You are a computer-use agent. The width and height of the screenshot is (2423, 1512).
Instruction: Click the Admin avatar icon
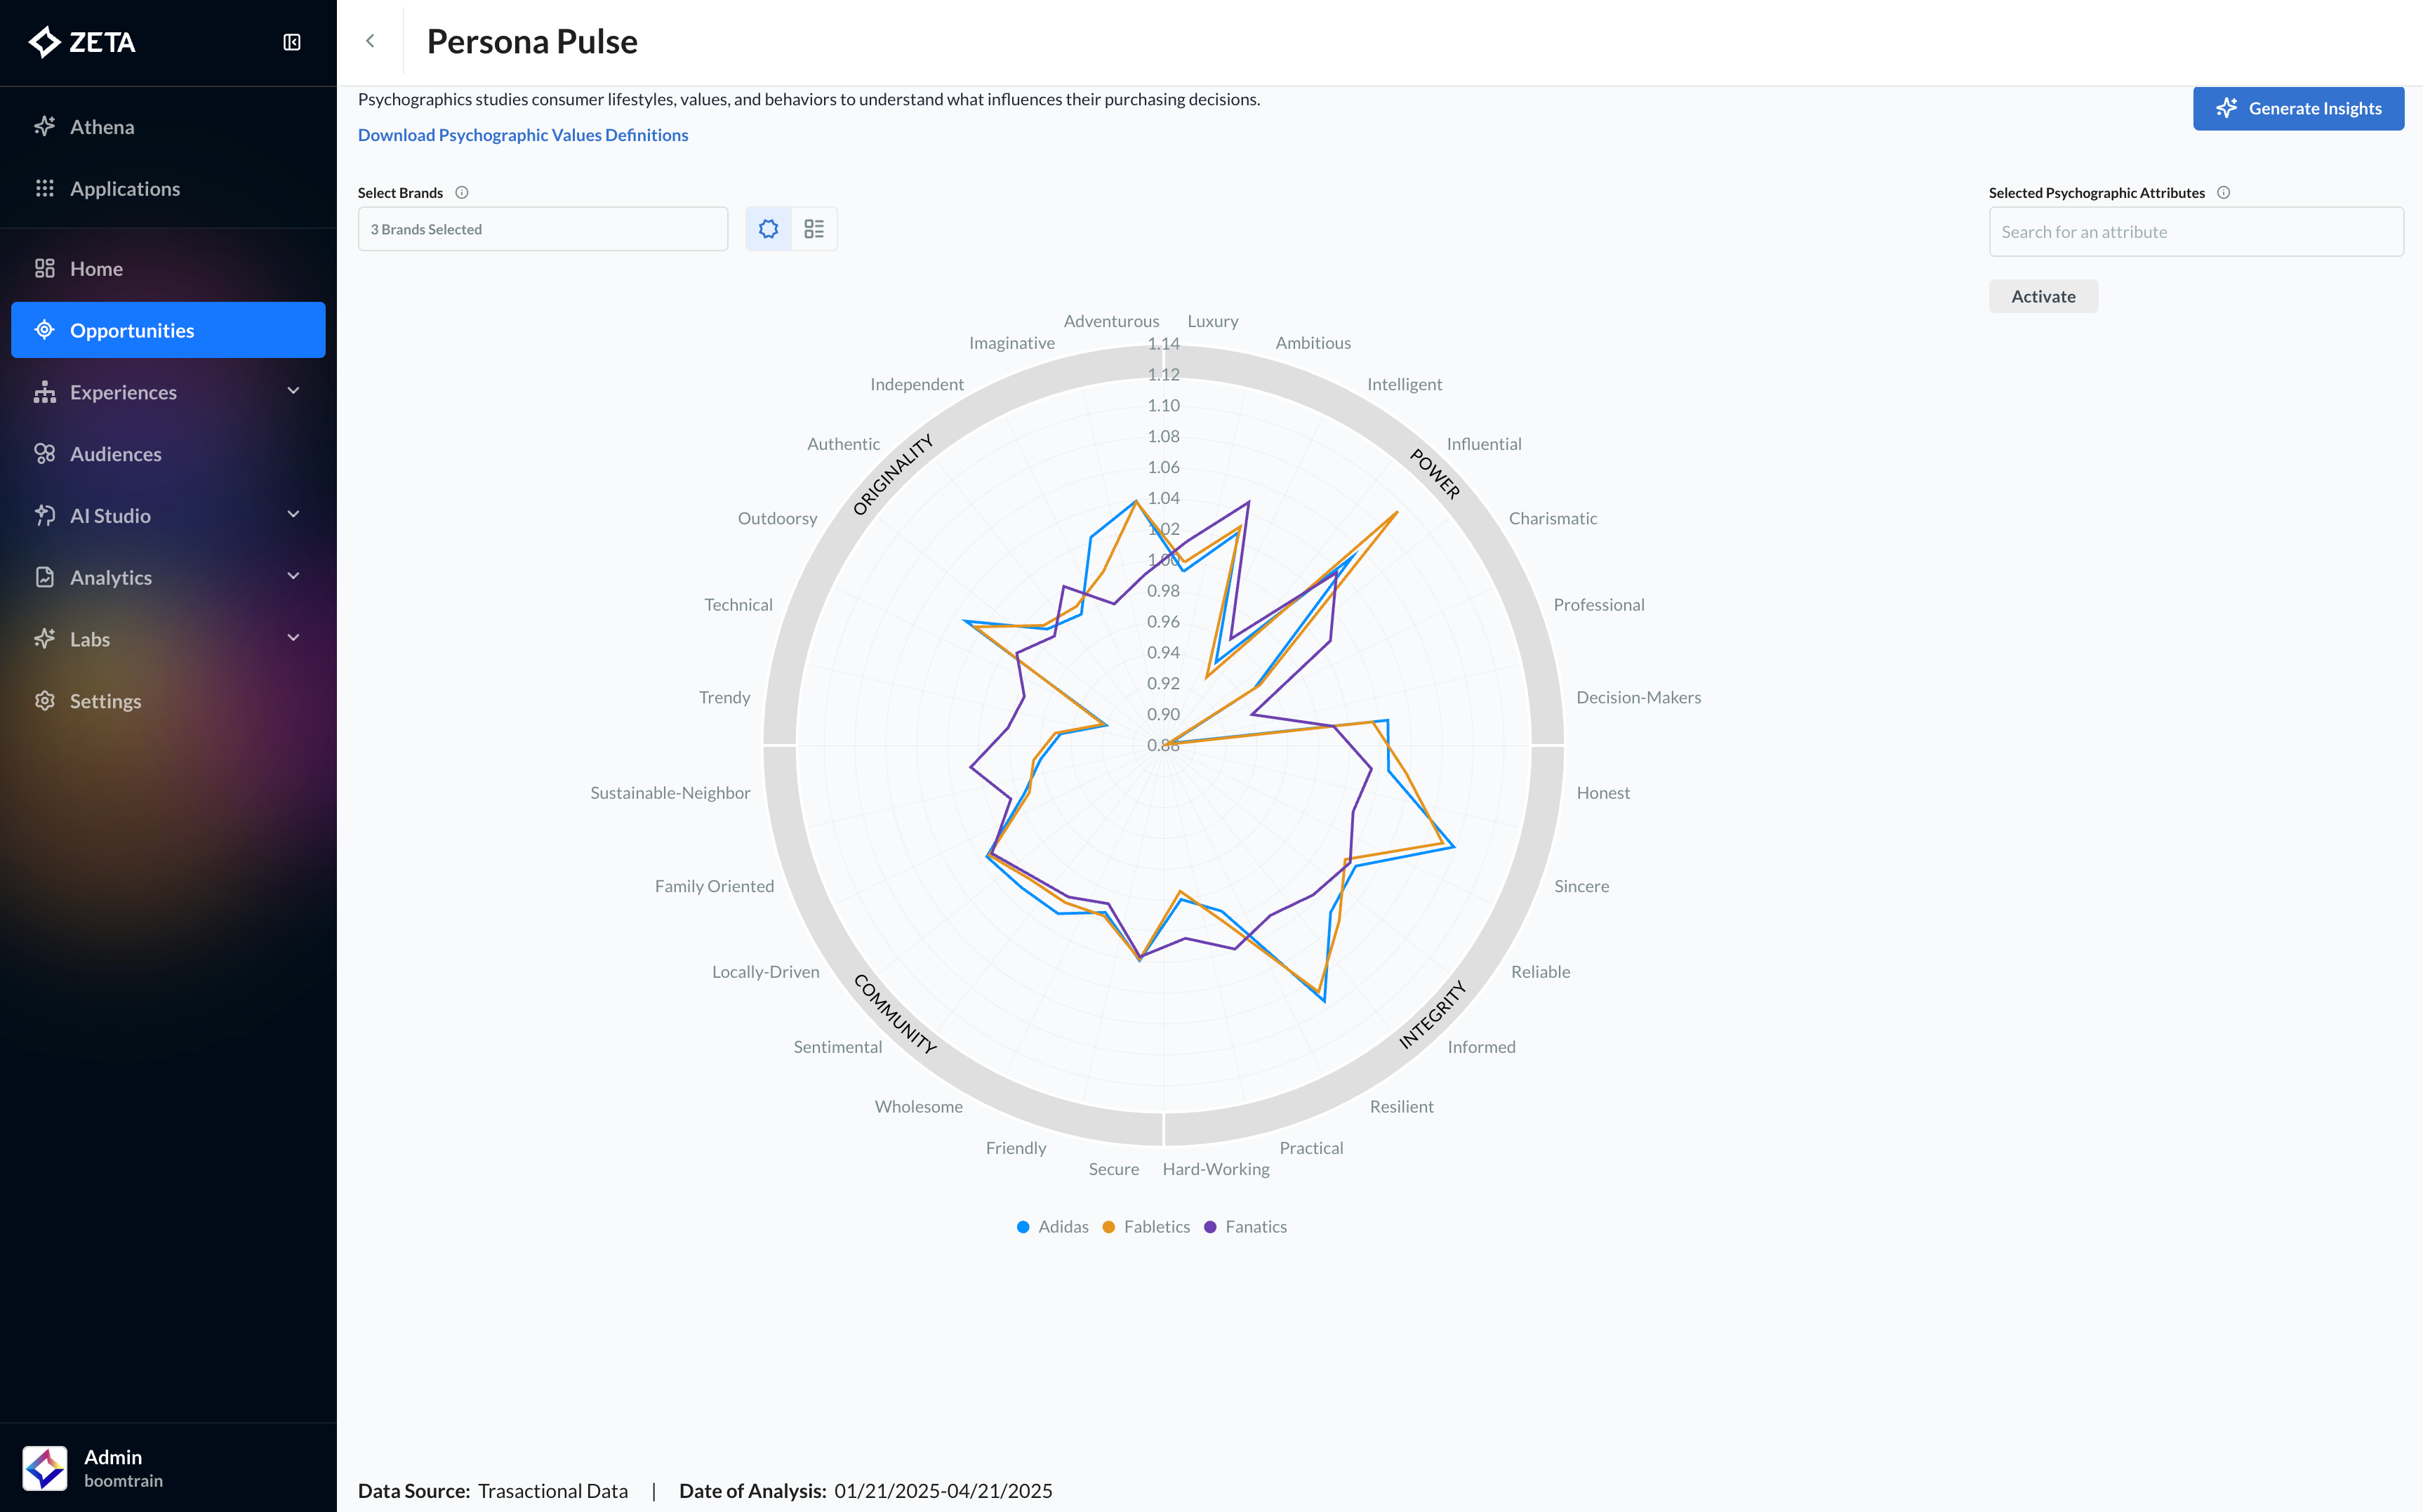[45, 1468]
